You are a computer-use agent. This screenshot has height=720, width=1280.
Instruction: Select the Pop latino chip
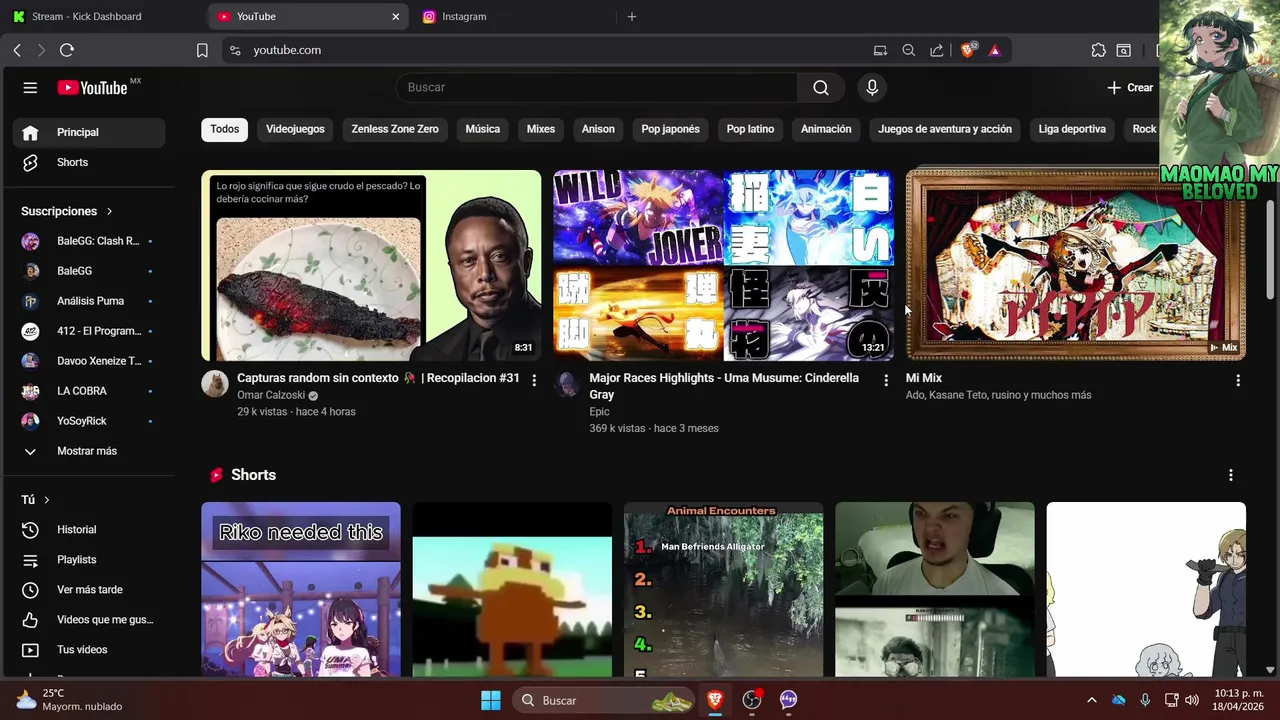(750, 129)
